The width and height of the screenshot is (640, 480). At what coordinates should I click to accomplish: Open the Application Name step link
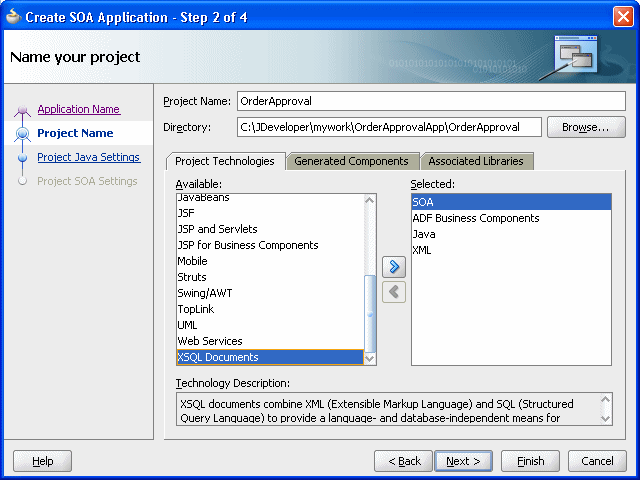click(x=79, y=109)
